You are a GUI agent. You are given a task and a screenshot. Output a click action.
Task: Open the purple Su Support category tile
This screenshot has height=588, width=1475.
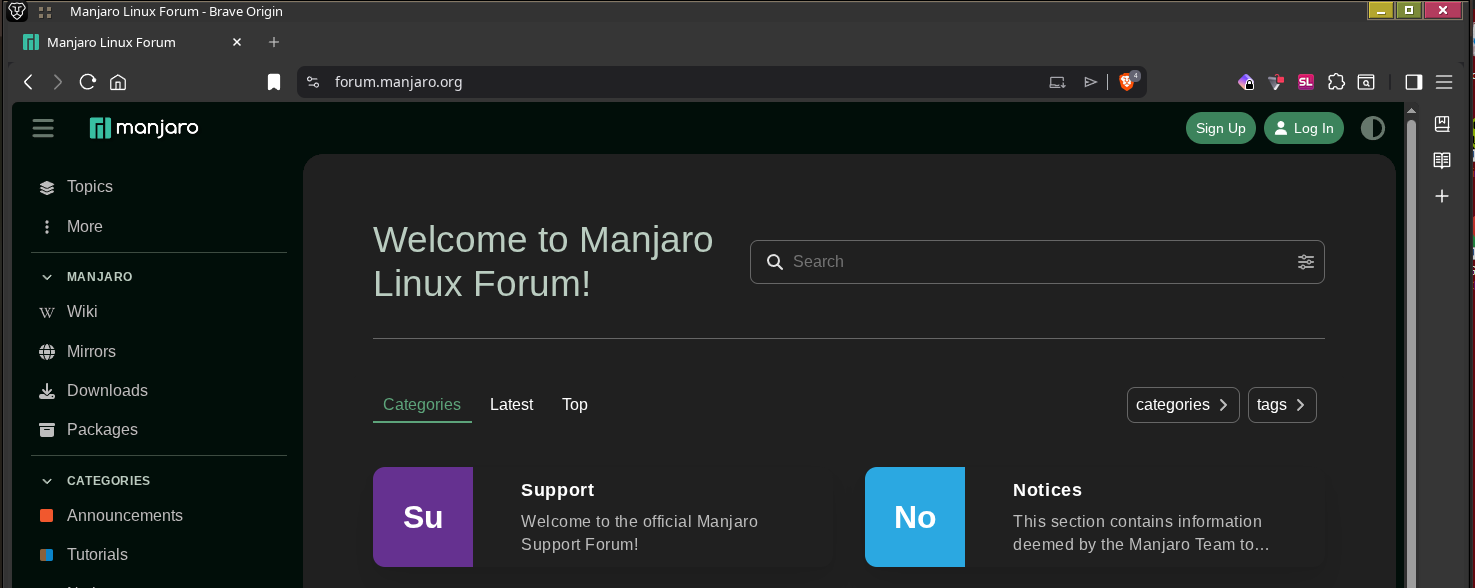coord(423,517)
